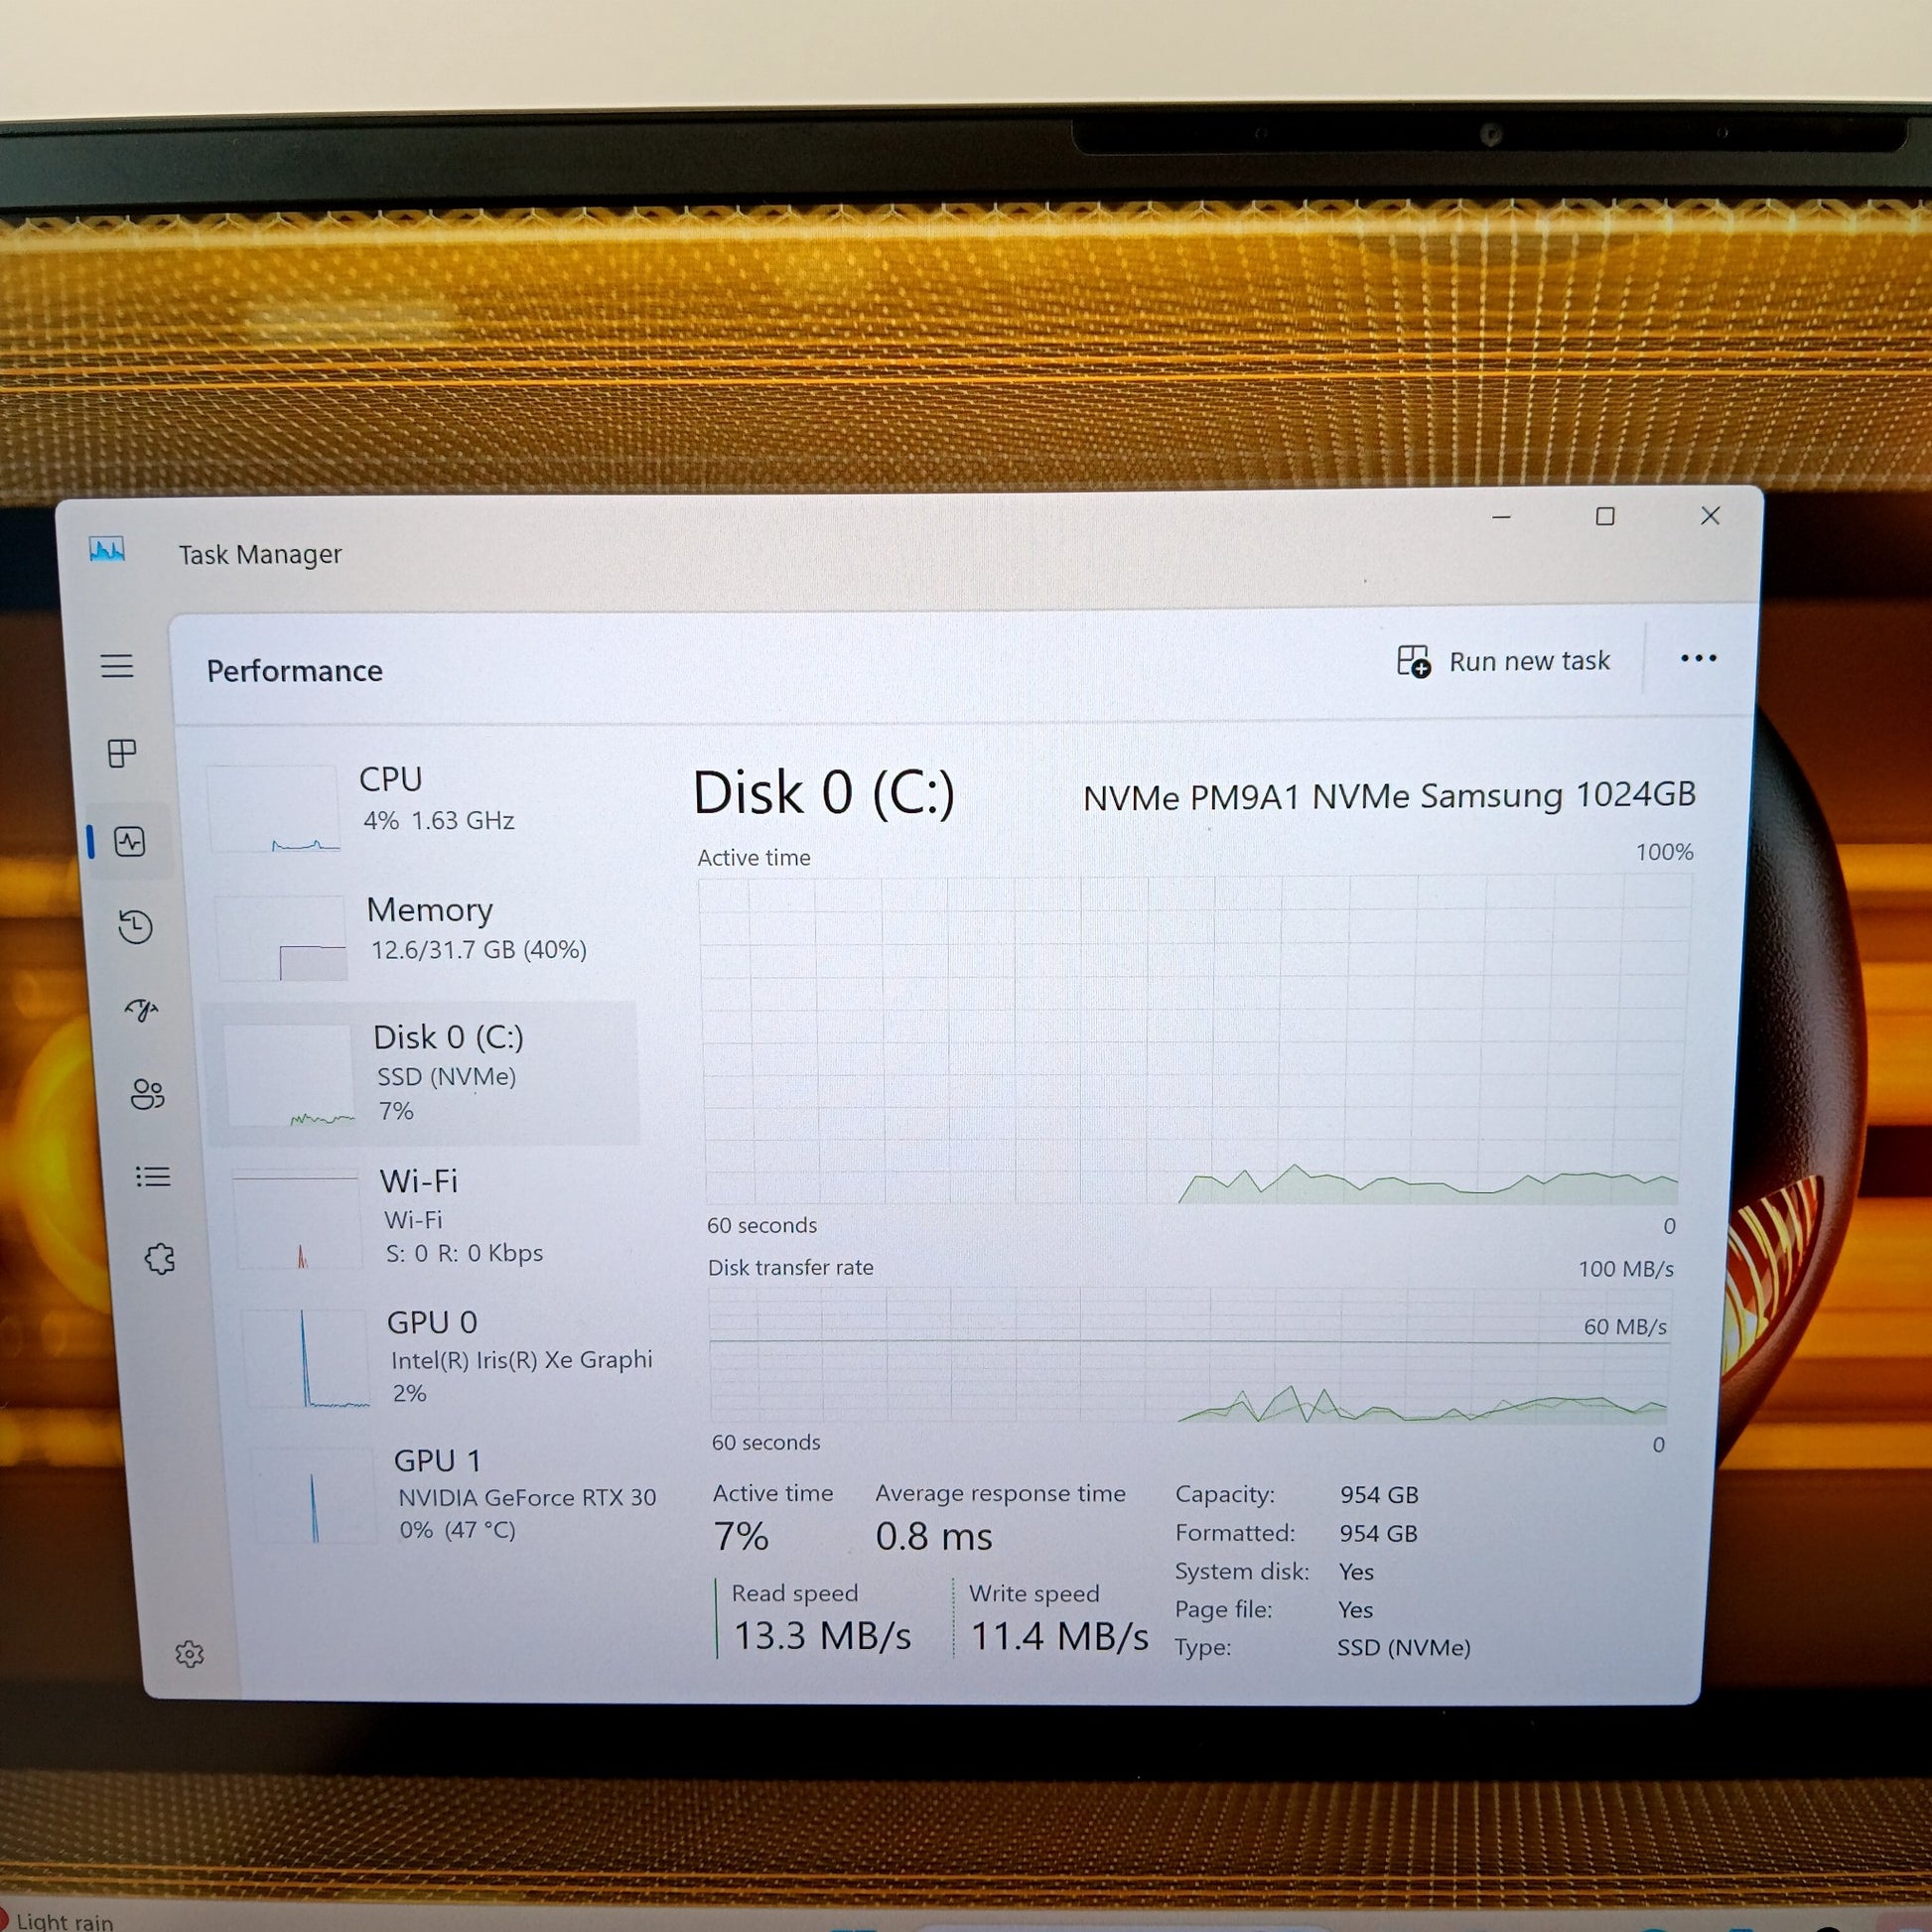Click the Performance page heading
1932x1932 pixels.
click(x=294, y=671)
